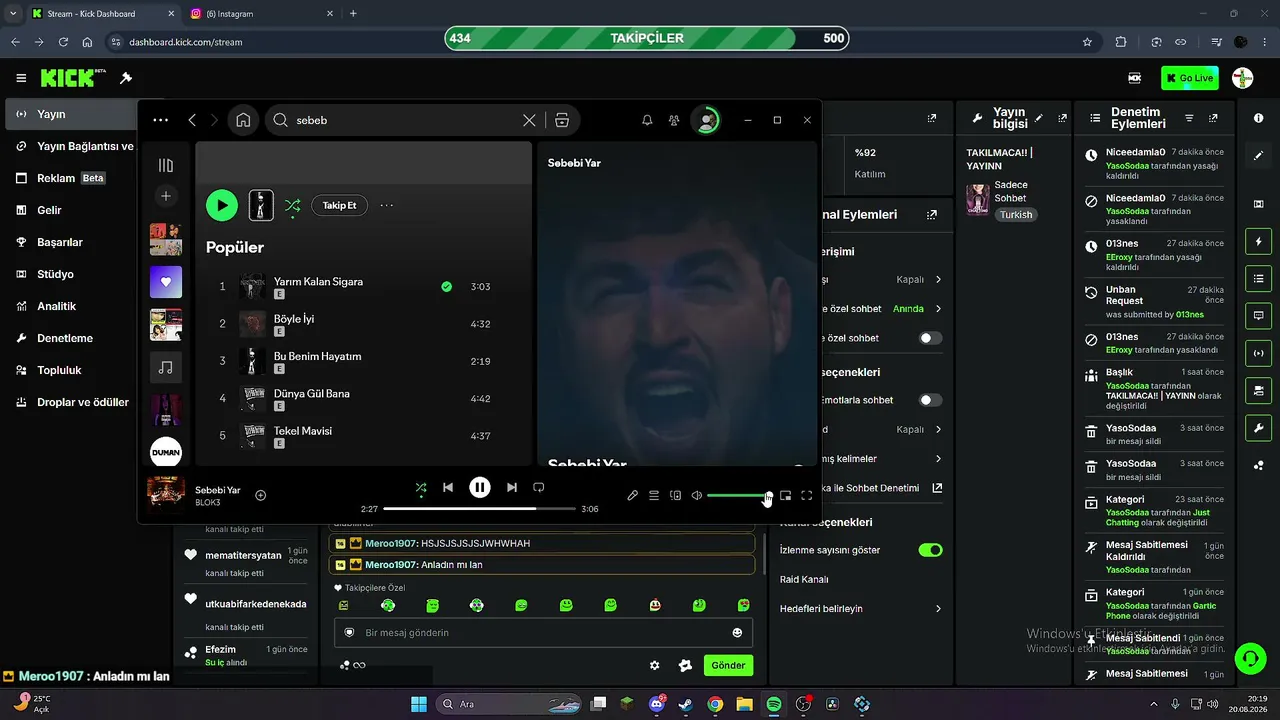The width and height of the screenshot is (1280, 720).
Task: Expand the Yayın sidebar section
Action: click(72, 114)
